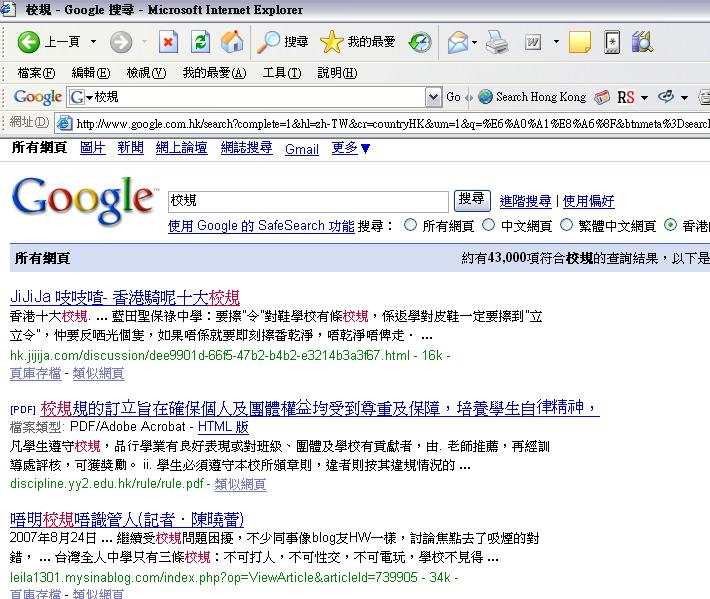This screenshot has width=710, height=599.
Task: Click the greyed Forward arrow button
Action: 121,42
